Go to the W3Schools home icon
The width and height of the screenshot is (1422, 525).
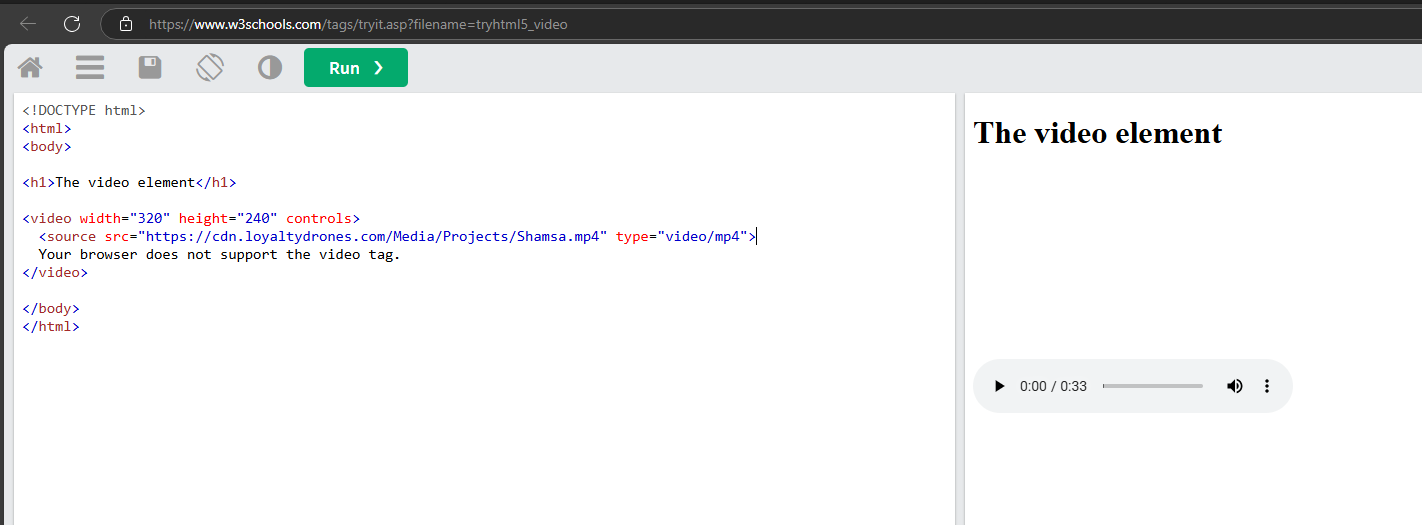tap(30, 68)
